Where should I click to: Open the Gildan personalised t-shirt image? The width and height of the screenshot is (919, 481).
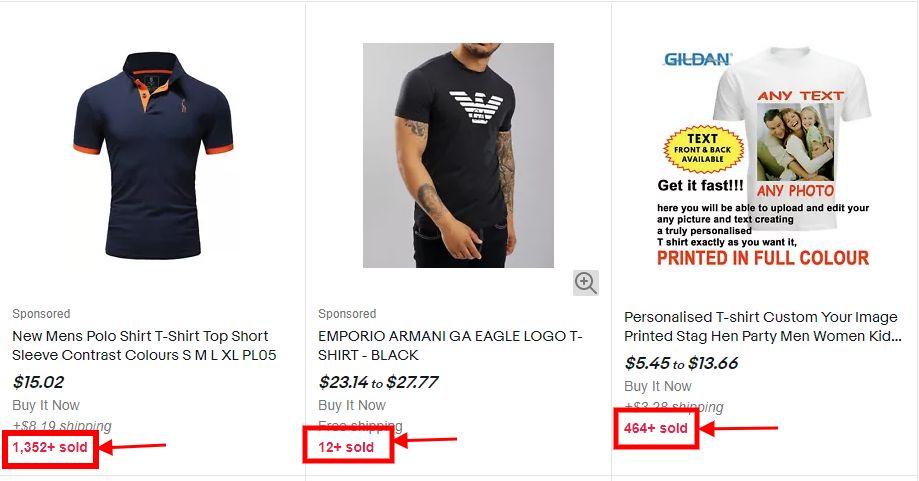[x=763, y=157]
